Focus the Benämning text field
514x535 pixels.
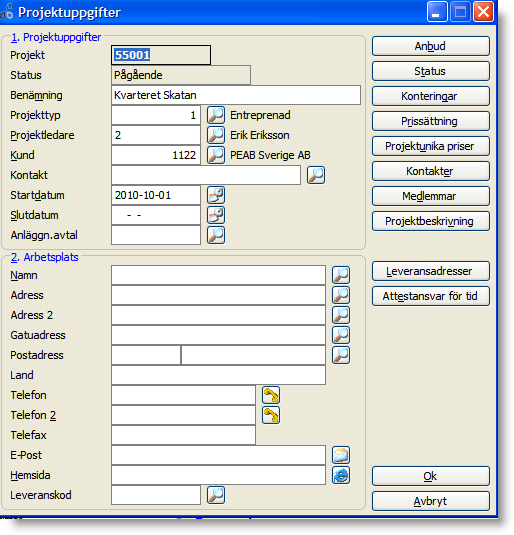coord(236,95)
